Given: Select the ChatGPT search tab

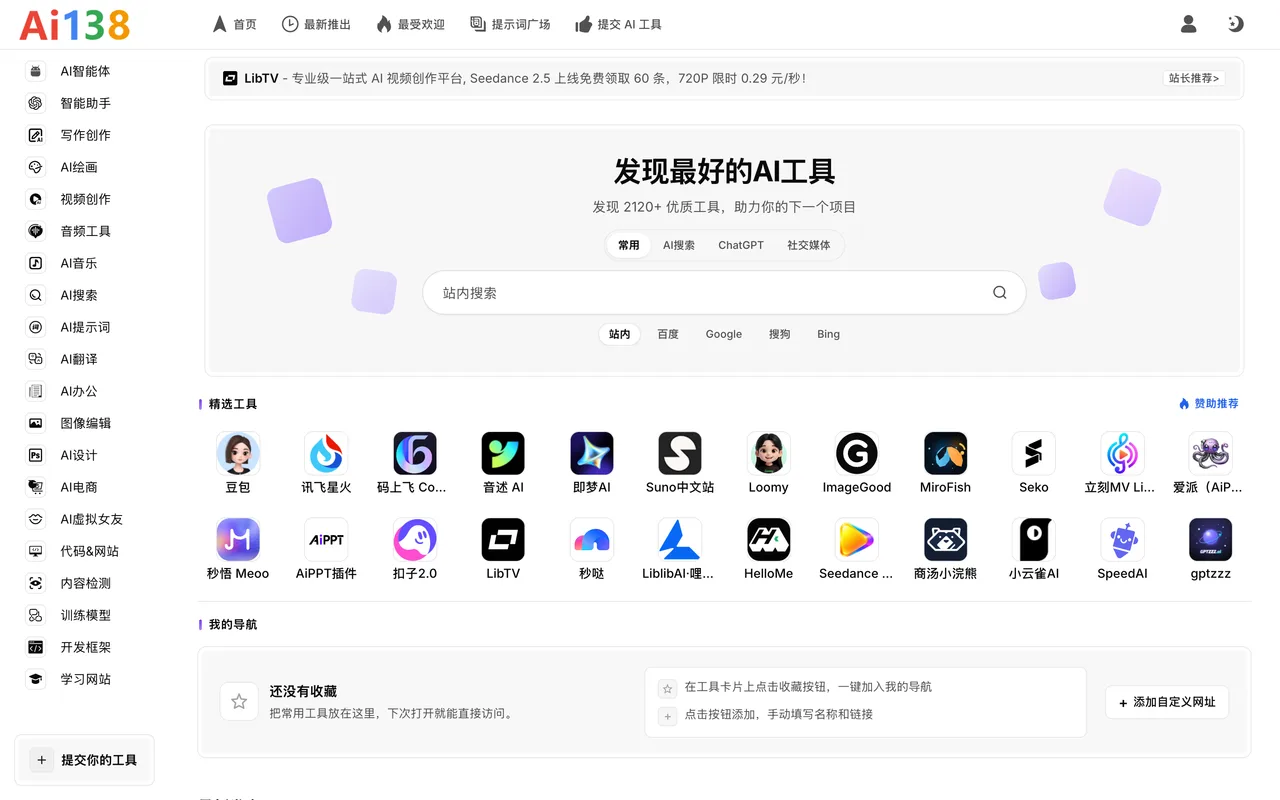Looking at the screenshot, I should 741,245.
